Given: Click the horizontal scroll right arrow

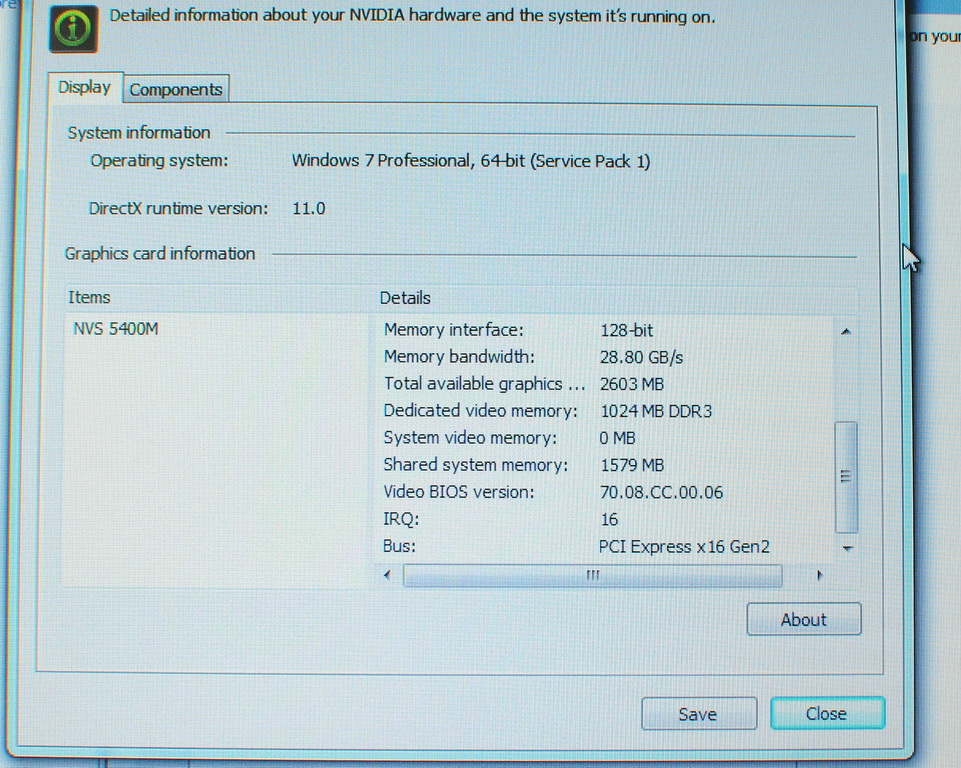Looking at the screenshot, I should [819, 575].
